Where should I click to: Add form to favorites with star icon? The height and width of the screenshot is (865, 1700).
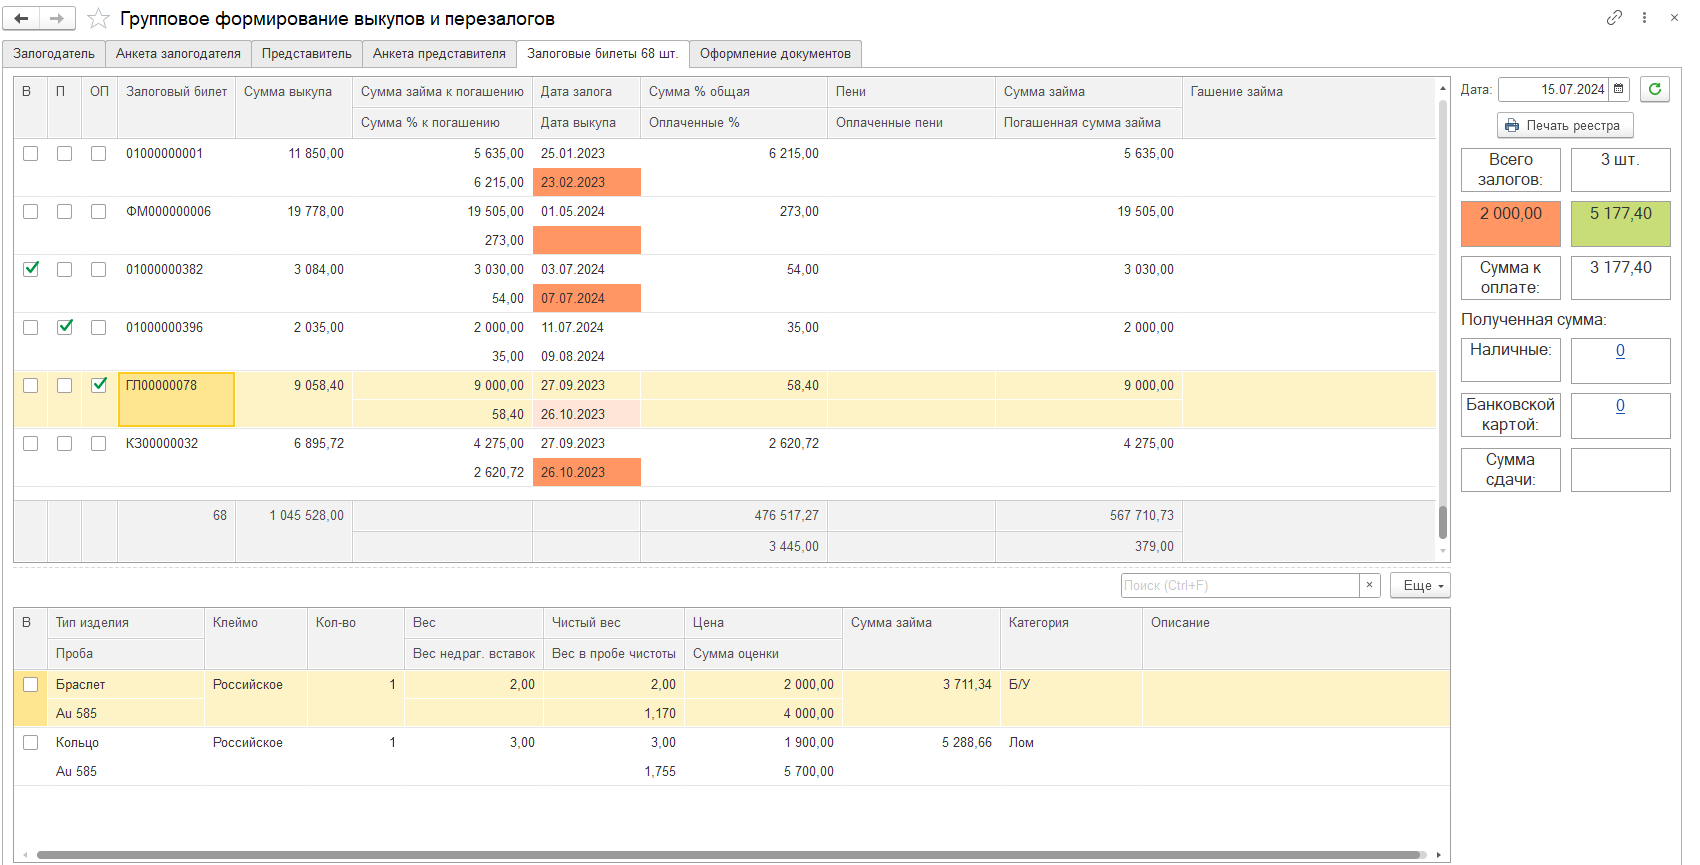[98, 18]
